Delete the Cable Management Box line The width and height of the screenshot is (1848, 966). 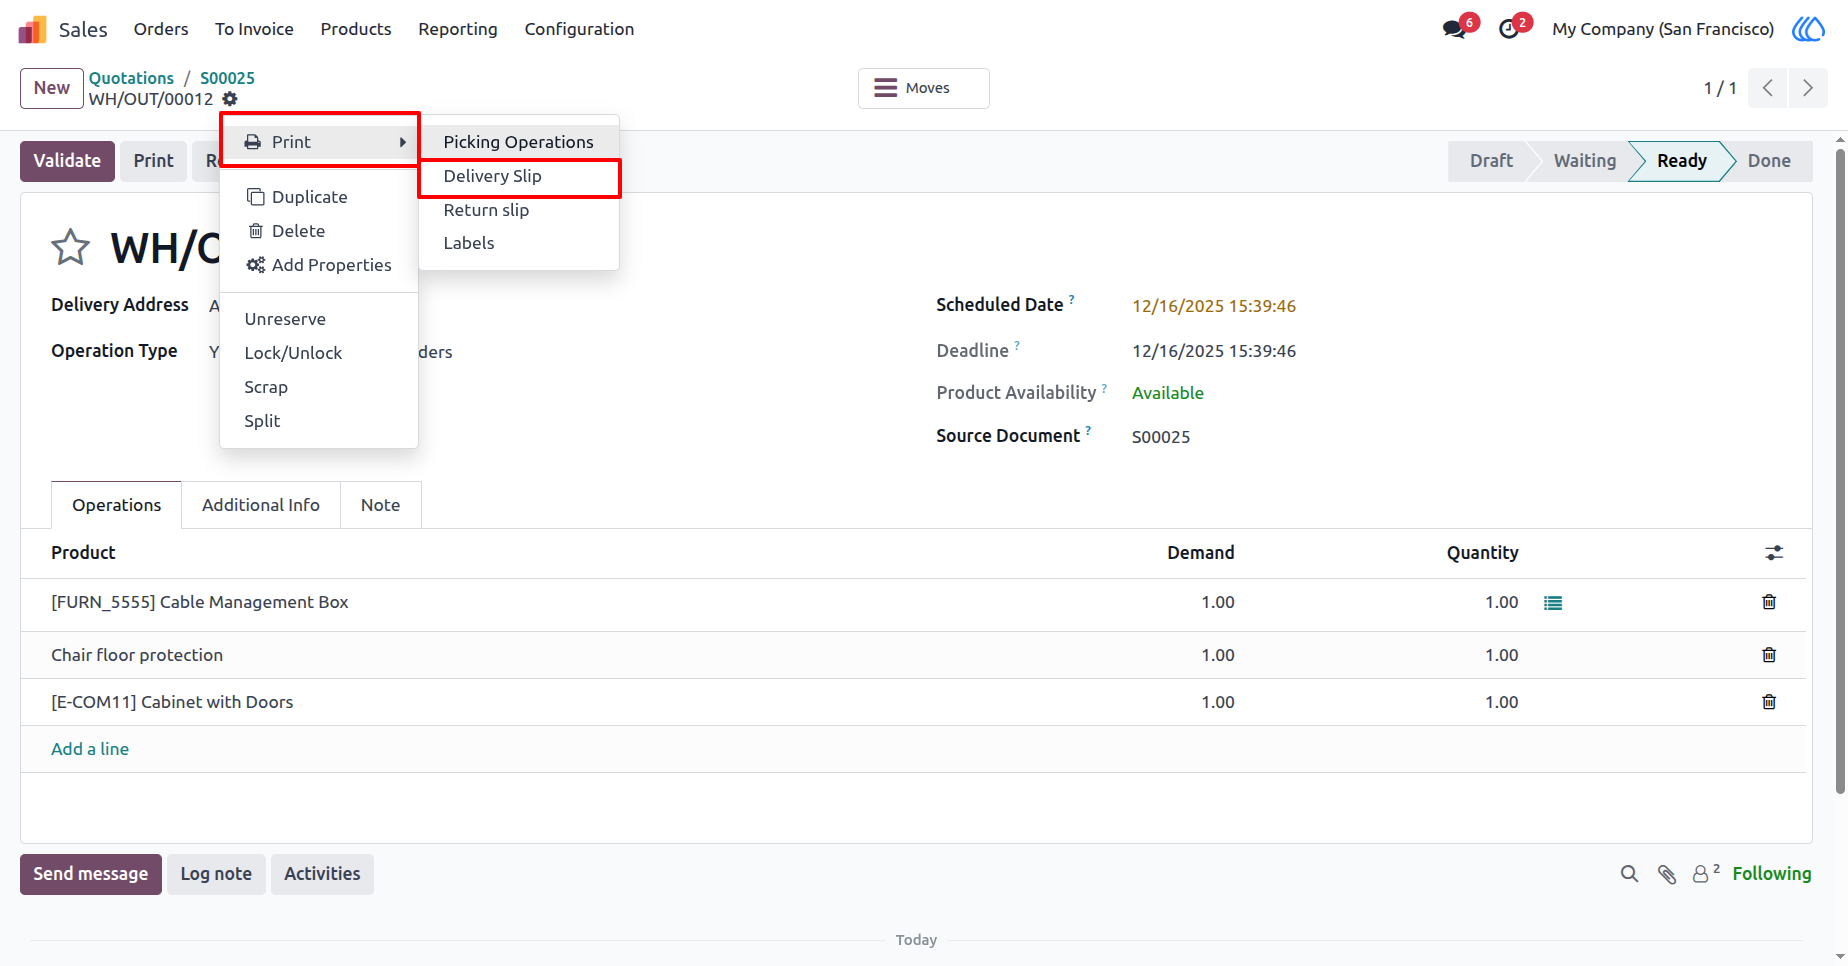pyautogui.click(x=1769, y=602)
